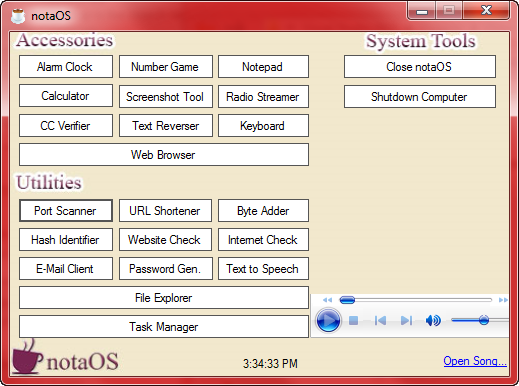This screenshot has height=386, width=519.
Task: Click Close notaOS button
Action: 420,67
